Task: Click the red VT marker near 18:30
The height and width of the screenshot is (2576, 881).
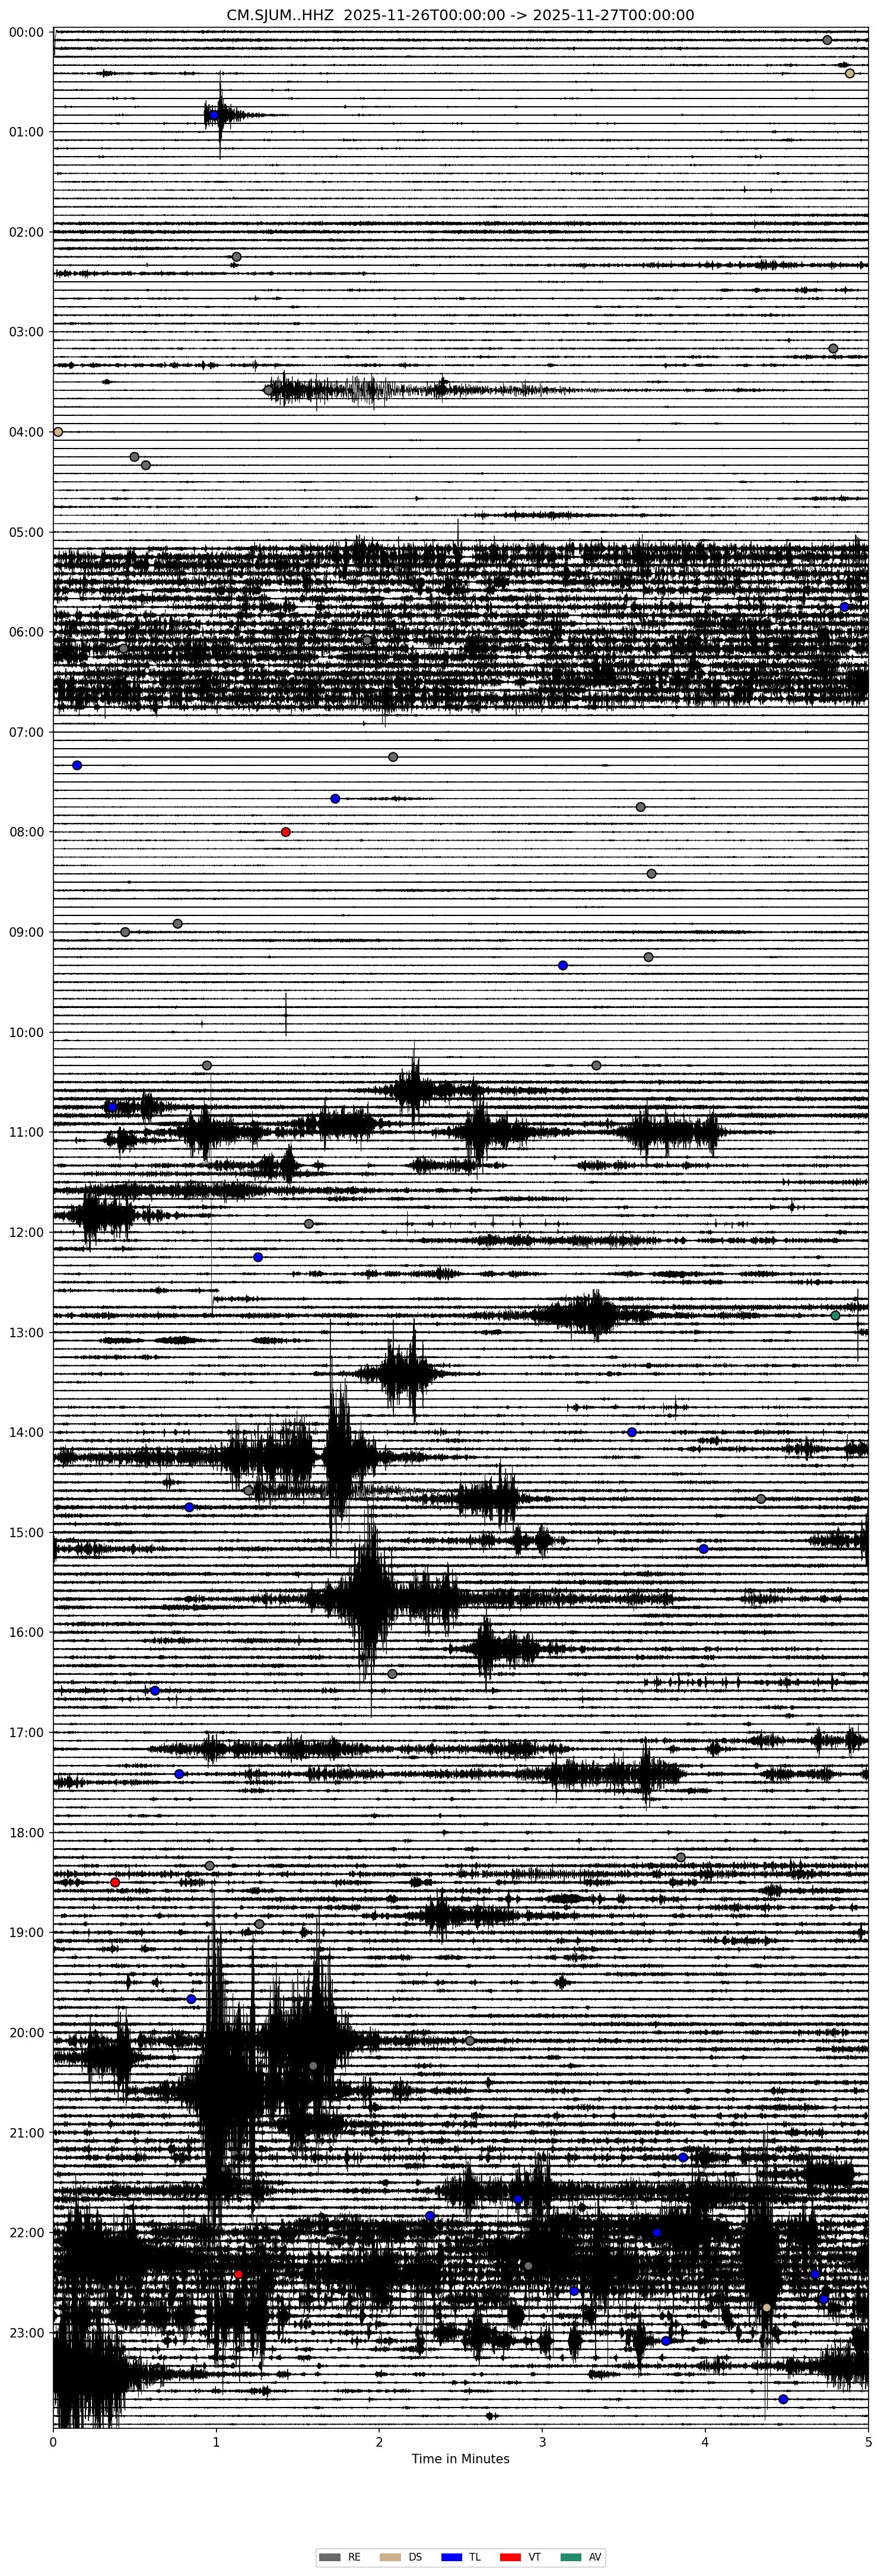Action: (115, 1882)
